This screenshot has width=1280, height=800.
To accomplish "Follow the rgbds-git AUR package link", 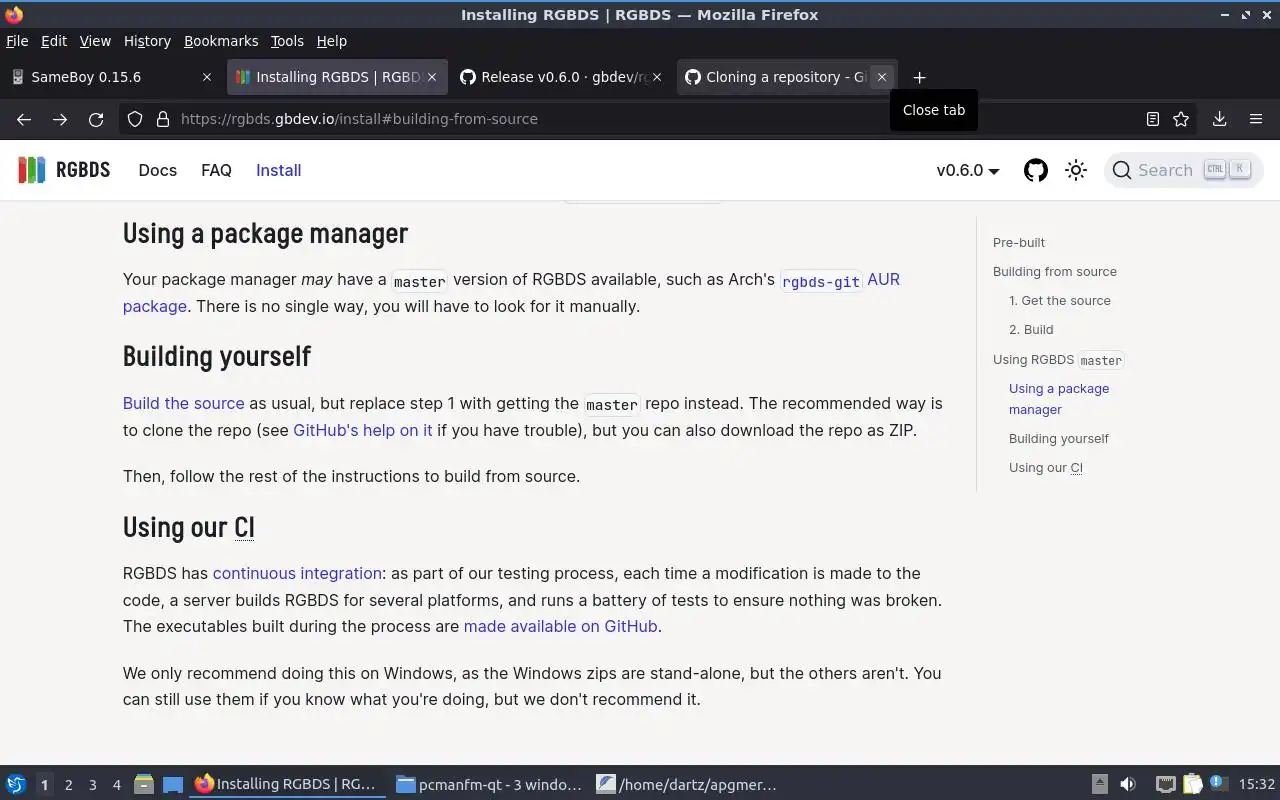I will pyautogui.click(x=840, y=280).
